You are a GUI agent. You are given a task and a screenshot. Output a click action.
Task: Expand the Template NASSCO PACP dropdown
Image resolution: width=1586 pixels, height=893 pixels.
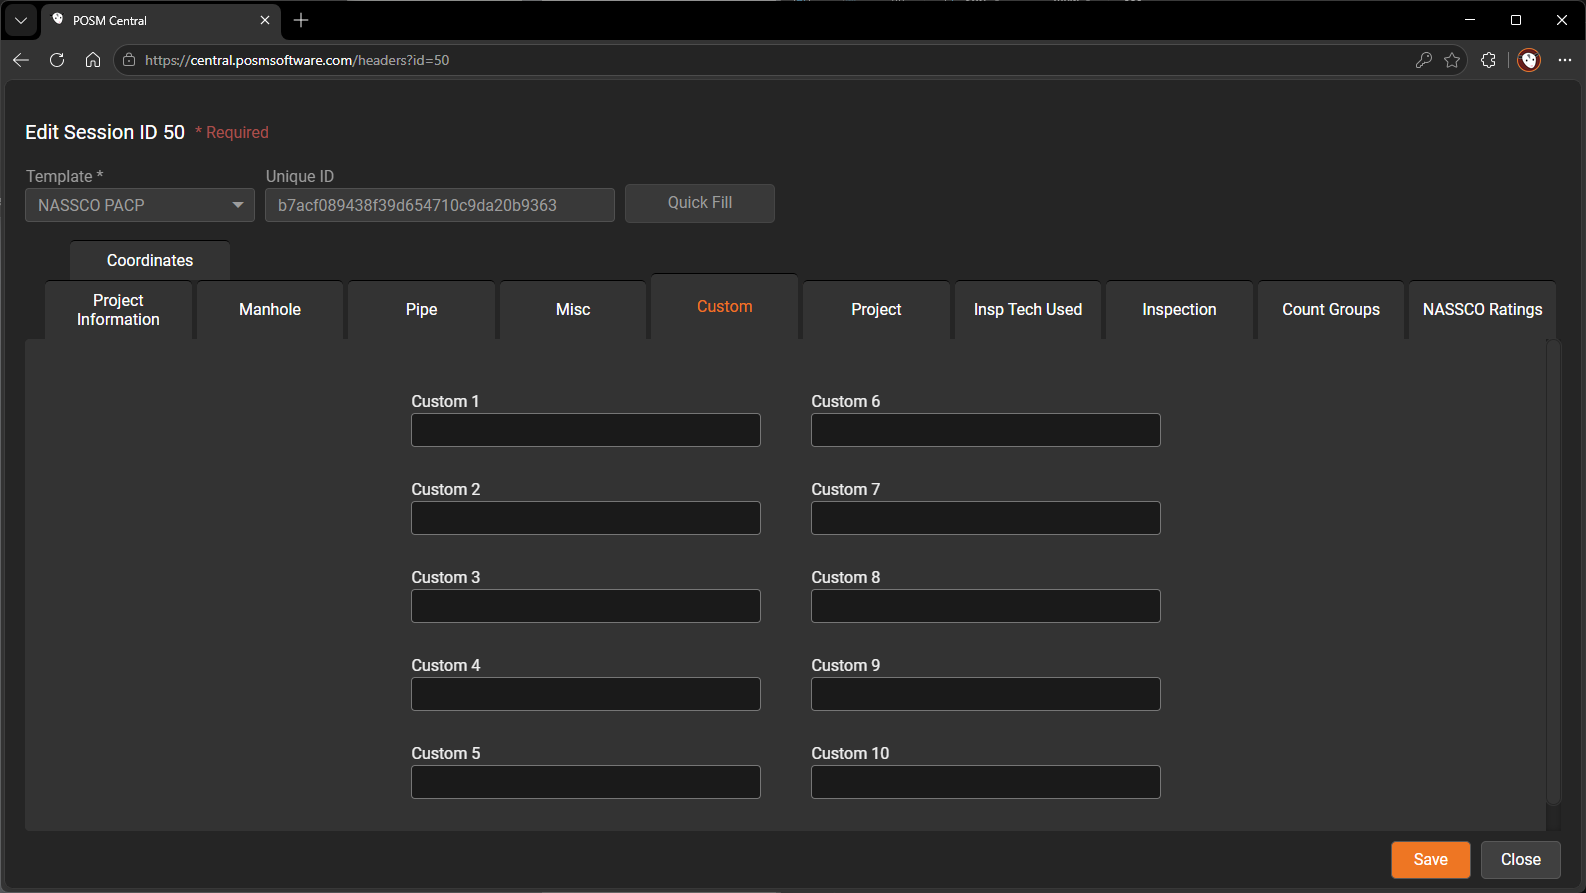[140, 205]
